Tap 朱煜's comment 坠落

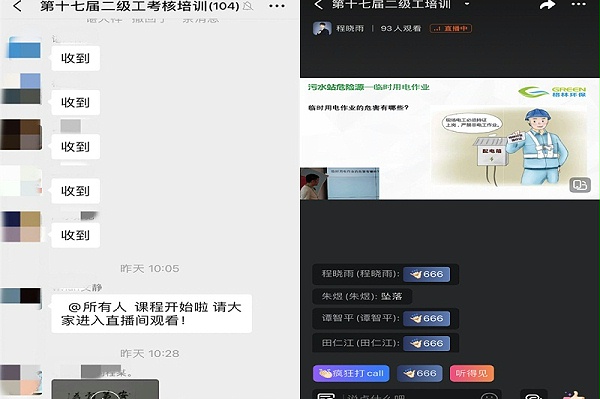coord(362,296)
